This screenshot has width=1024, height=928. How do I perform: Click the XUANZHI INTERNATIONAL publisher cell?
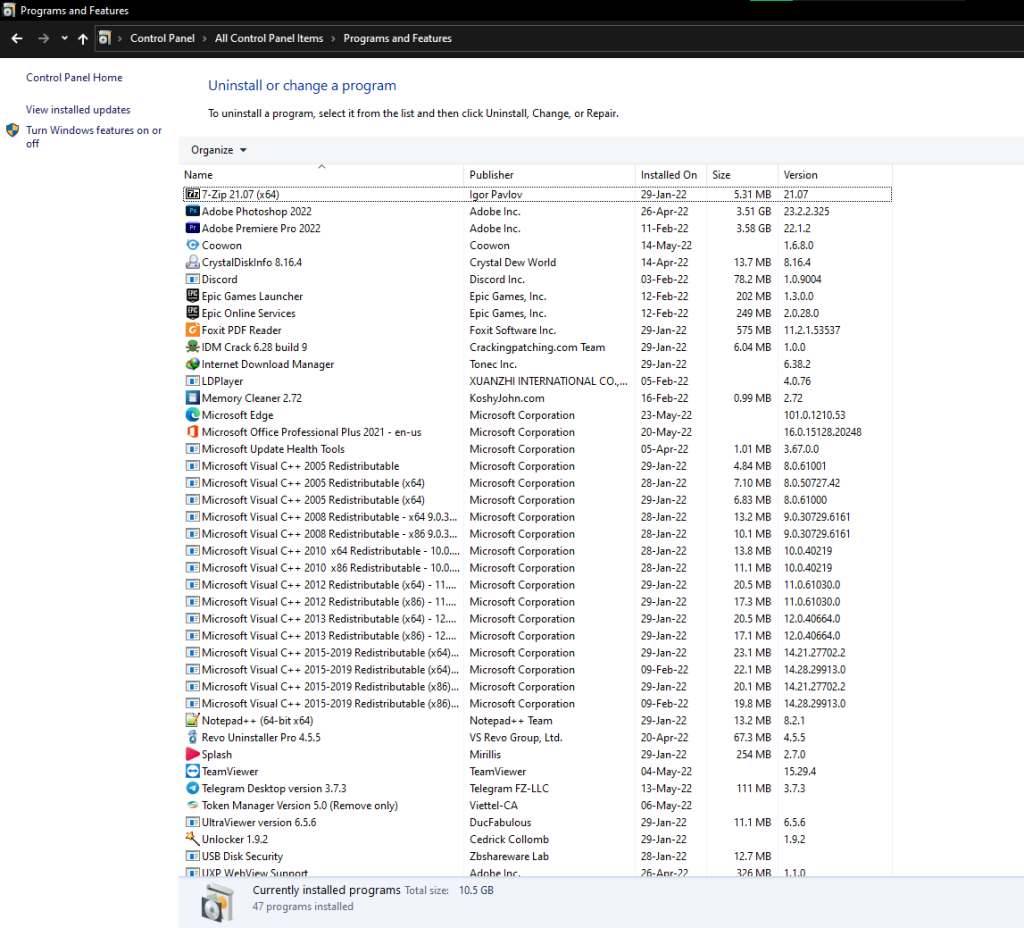549,381
